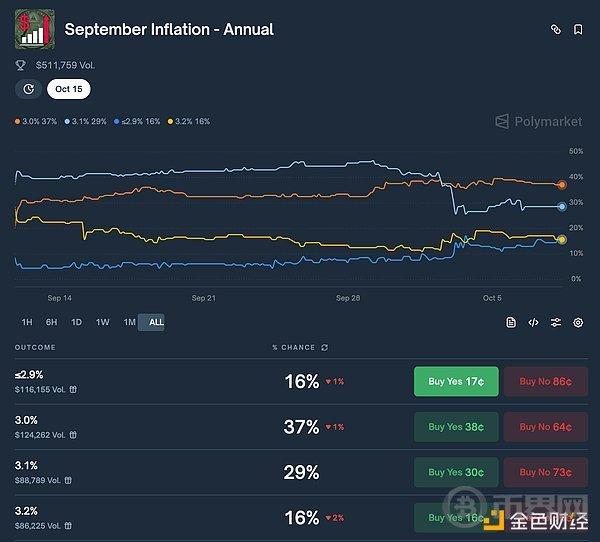Screen dimensions: 600x542
Task: Select the Oct 15 date pill
Action: point(68,89)
